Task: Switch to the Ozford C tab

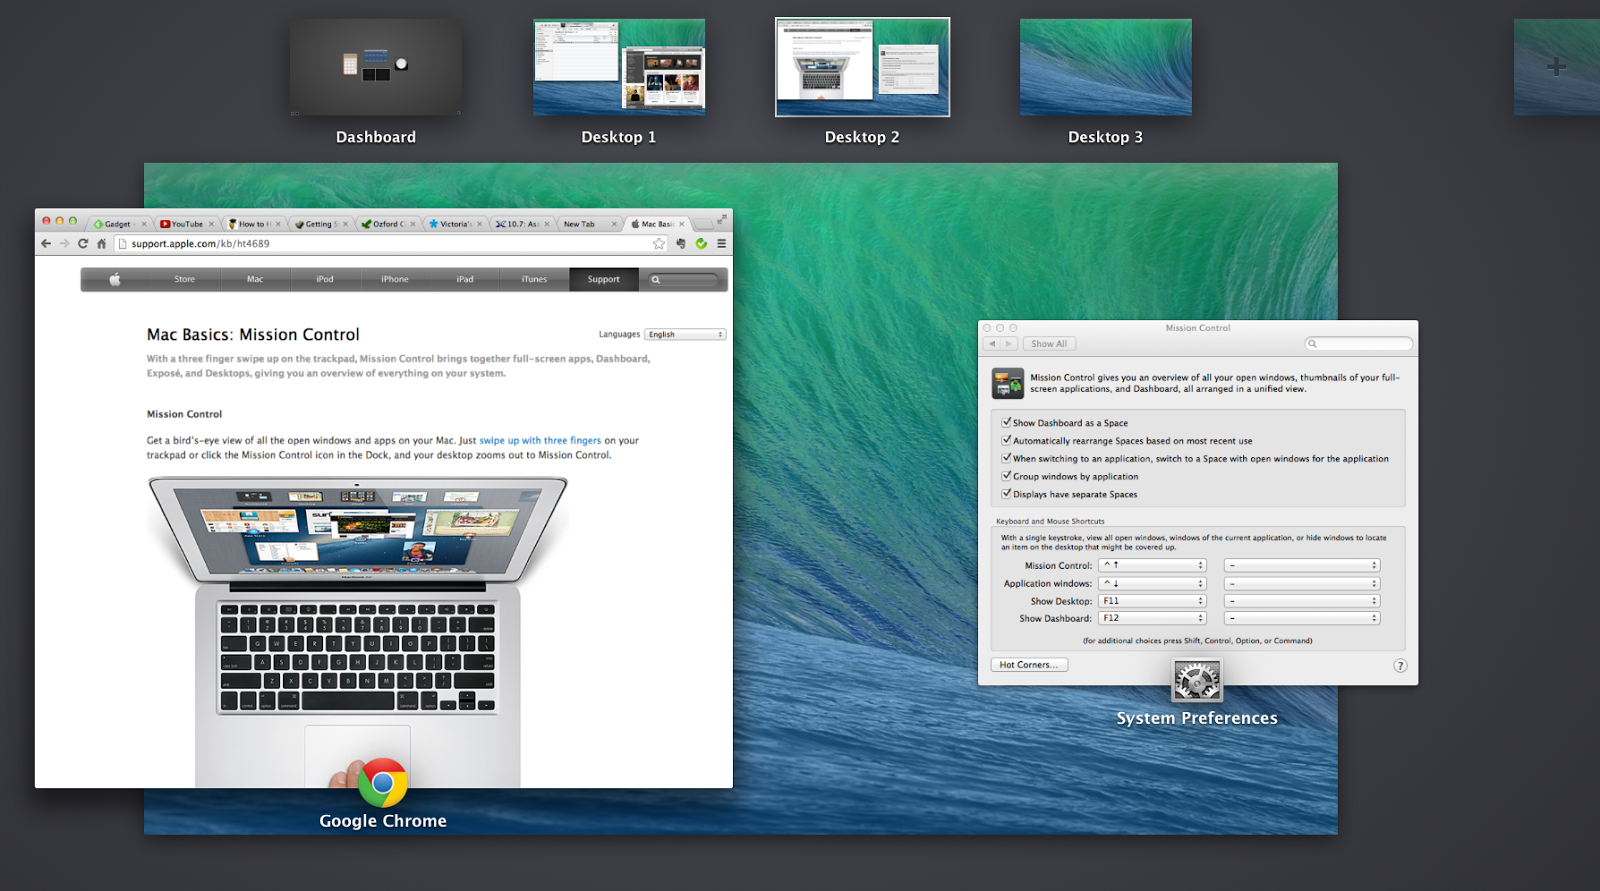Action: coord(388,224)
